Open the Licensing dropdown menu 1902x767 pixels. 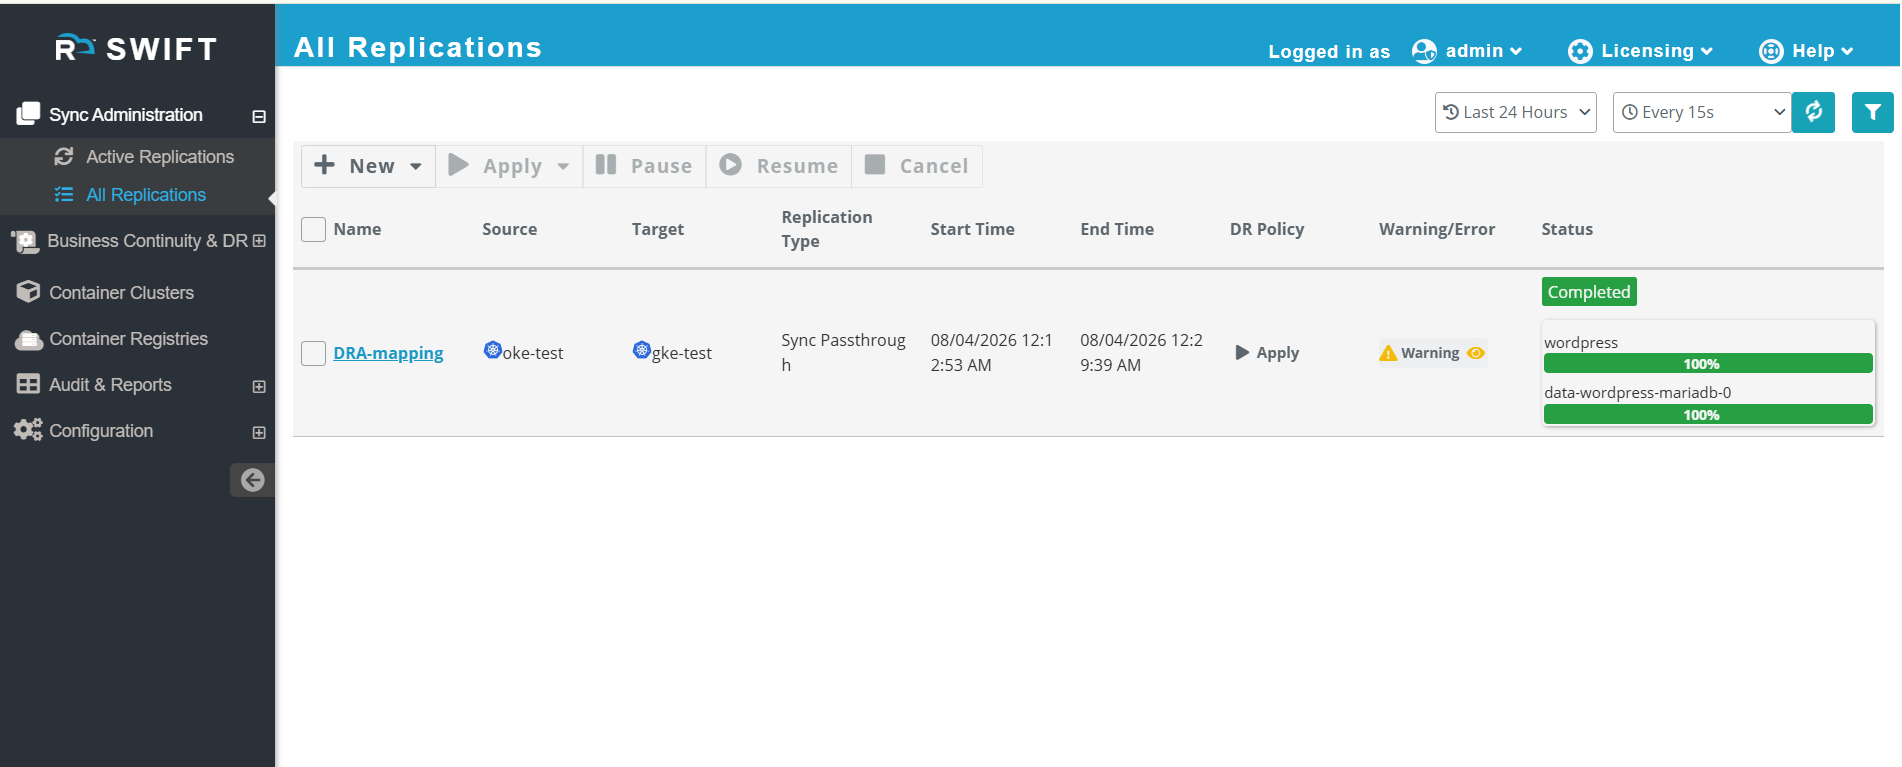[x=1656, y=51]
